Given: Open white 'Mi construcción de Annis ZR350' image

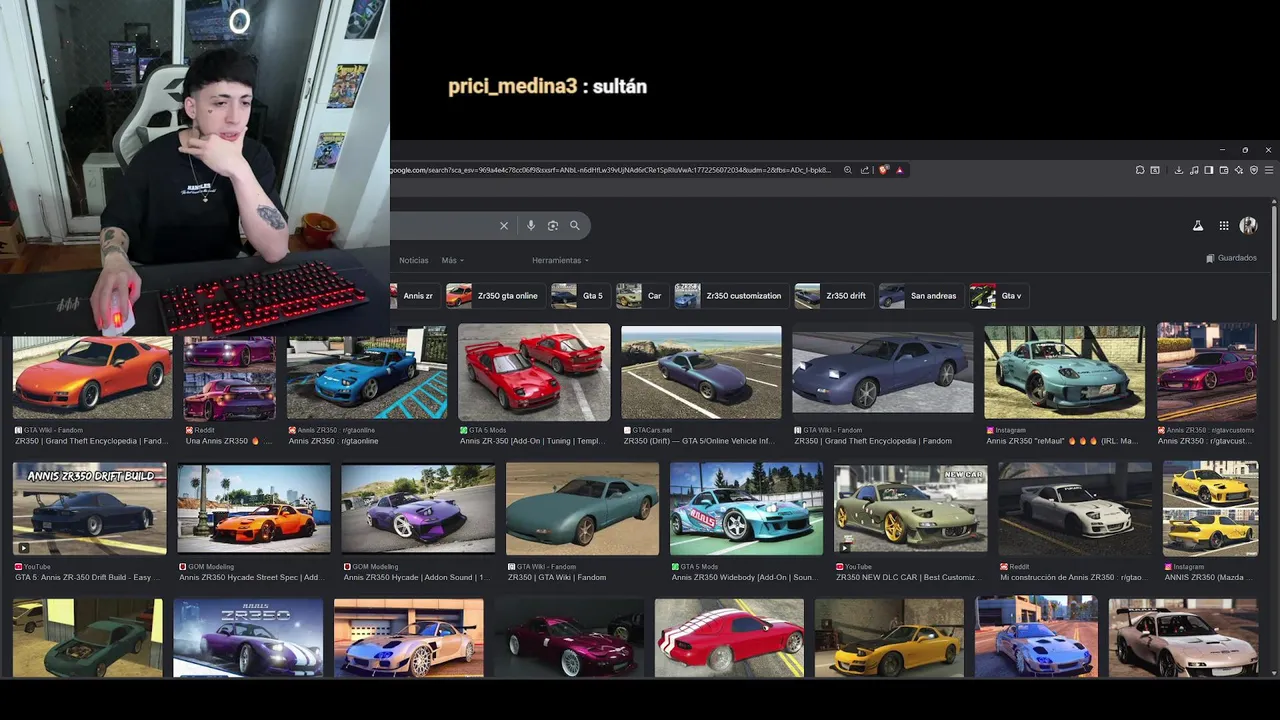Looking at the screenshot, I should click(x=1075, y=508).
